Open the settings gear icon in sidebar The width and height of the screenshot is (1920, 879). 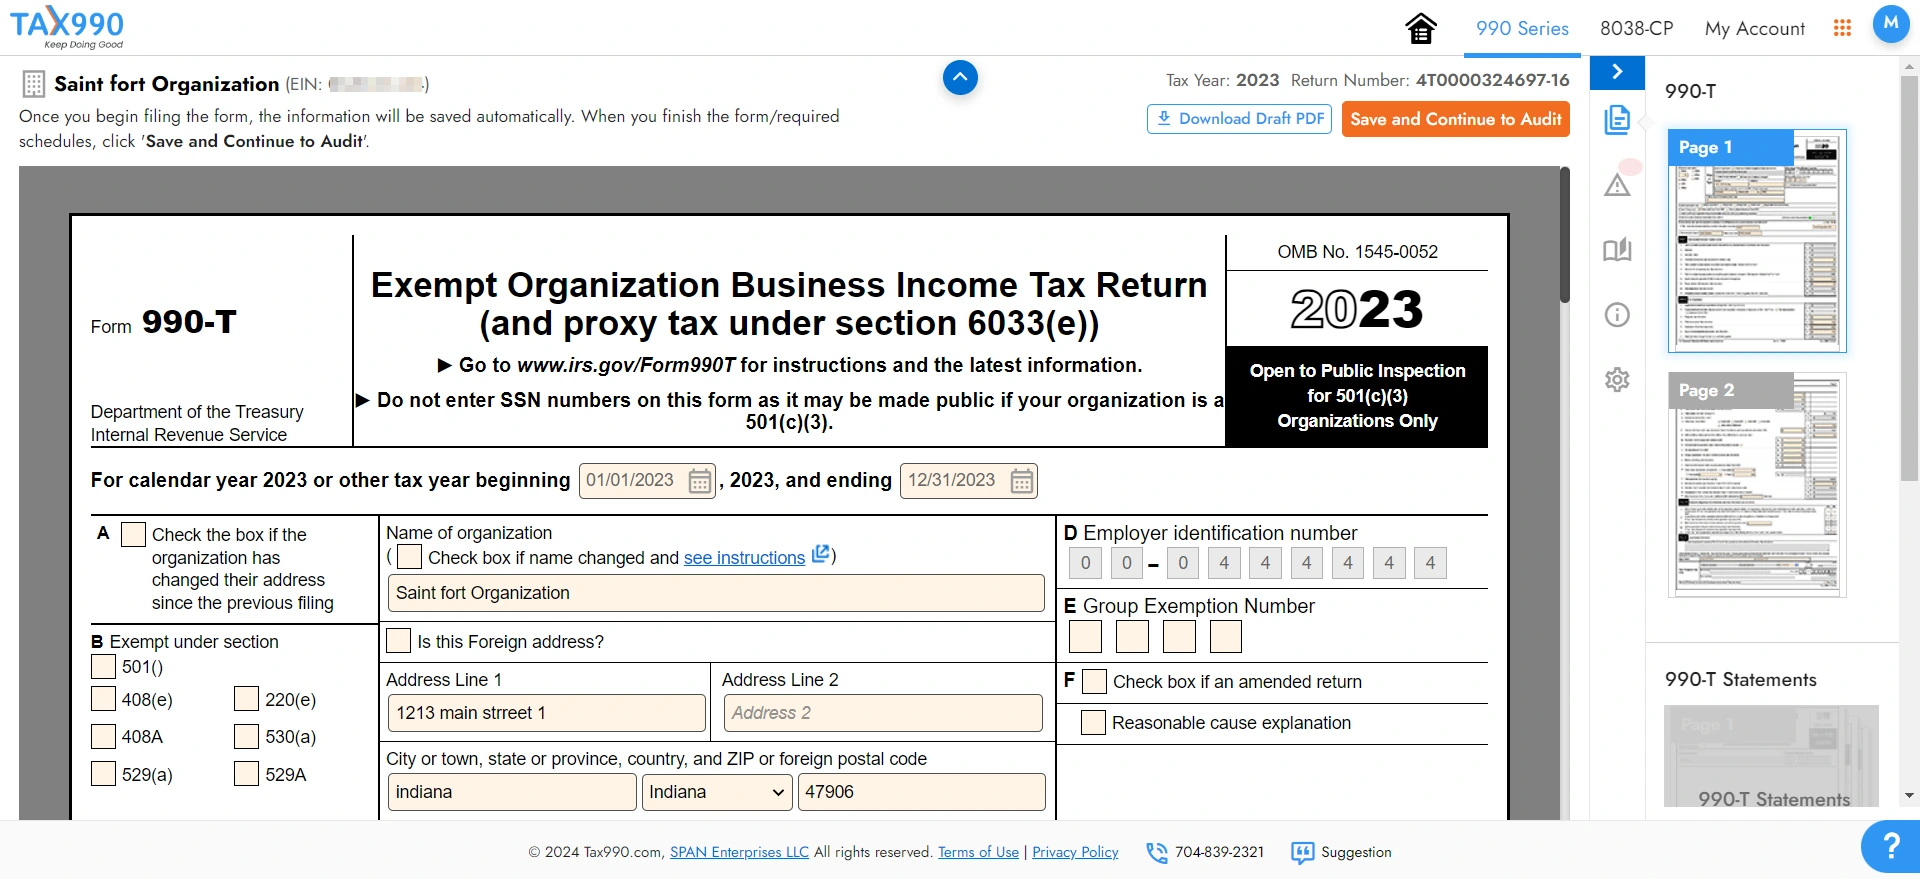1617,380
